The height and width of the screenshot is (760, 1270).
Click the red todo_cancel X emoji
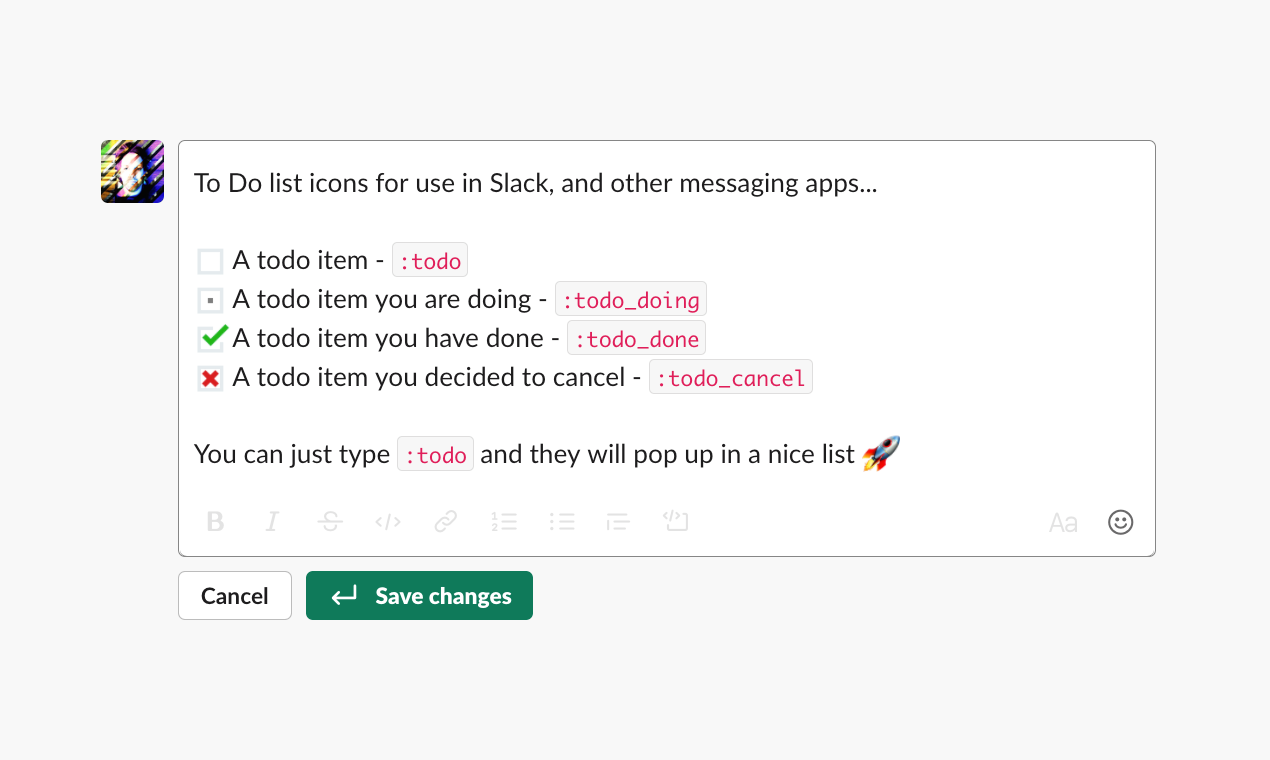point(209,377)
